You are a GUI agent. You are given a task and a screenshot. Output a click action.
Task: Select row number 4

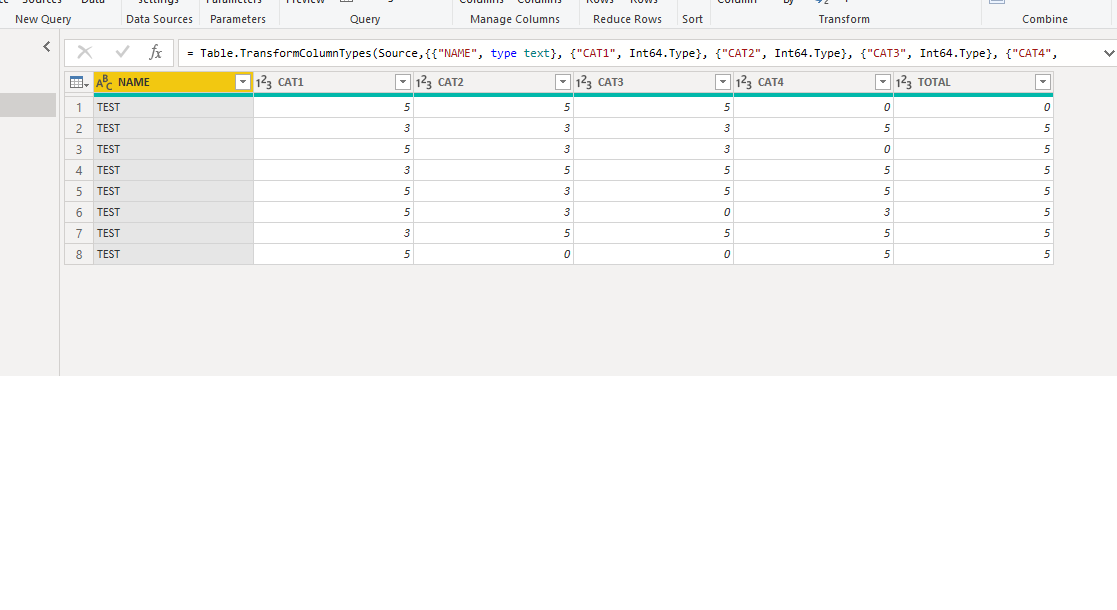(x=79, y=170)
